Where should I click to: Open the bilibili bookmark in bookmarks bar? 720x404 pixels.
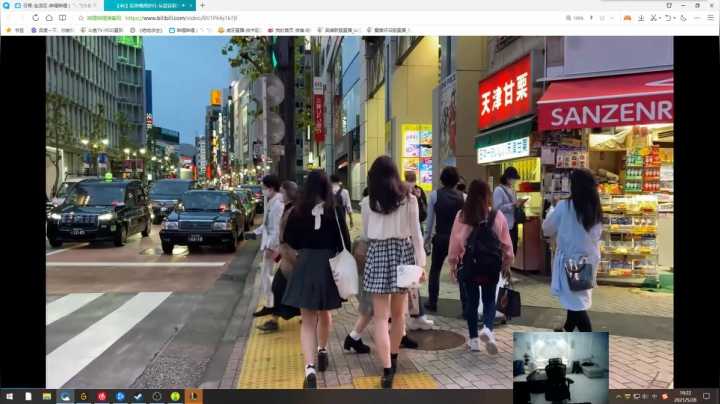point(190,30)
